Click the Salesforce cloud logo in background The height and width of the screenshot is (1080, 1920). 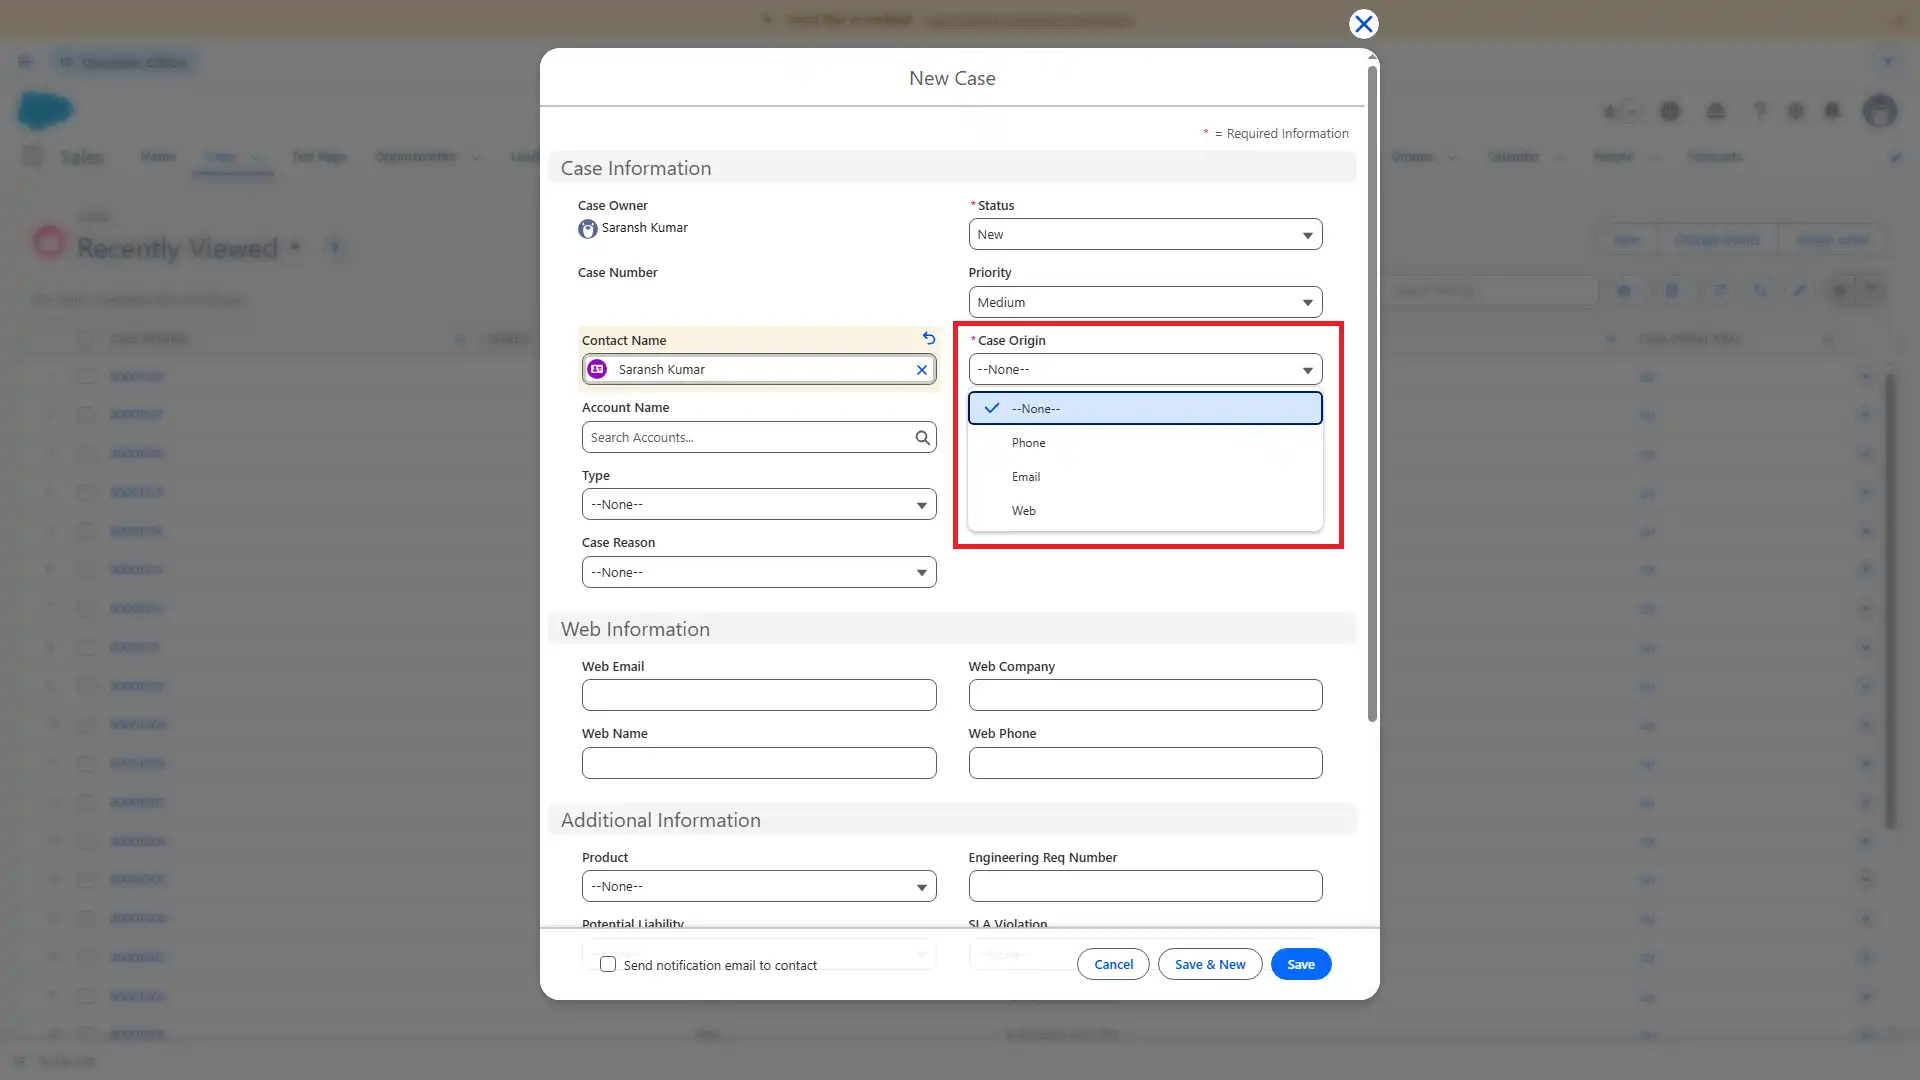tap(45, 110)
